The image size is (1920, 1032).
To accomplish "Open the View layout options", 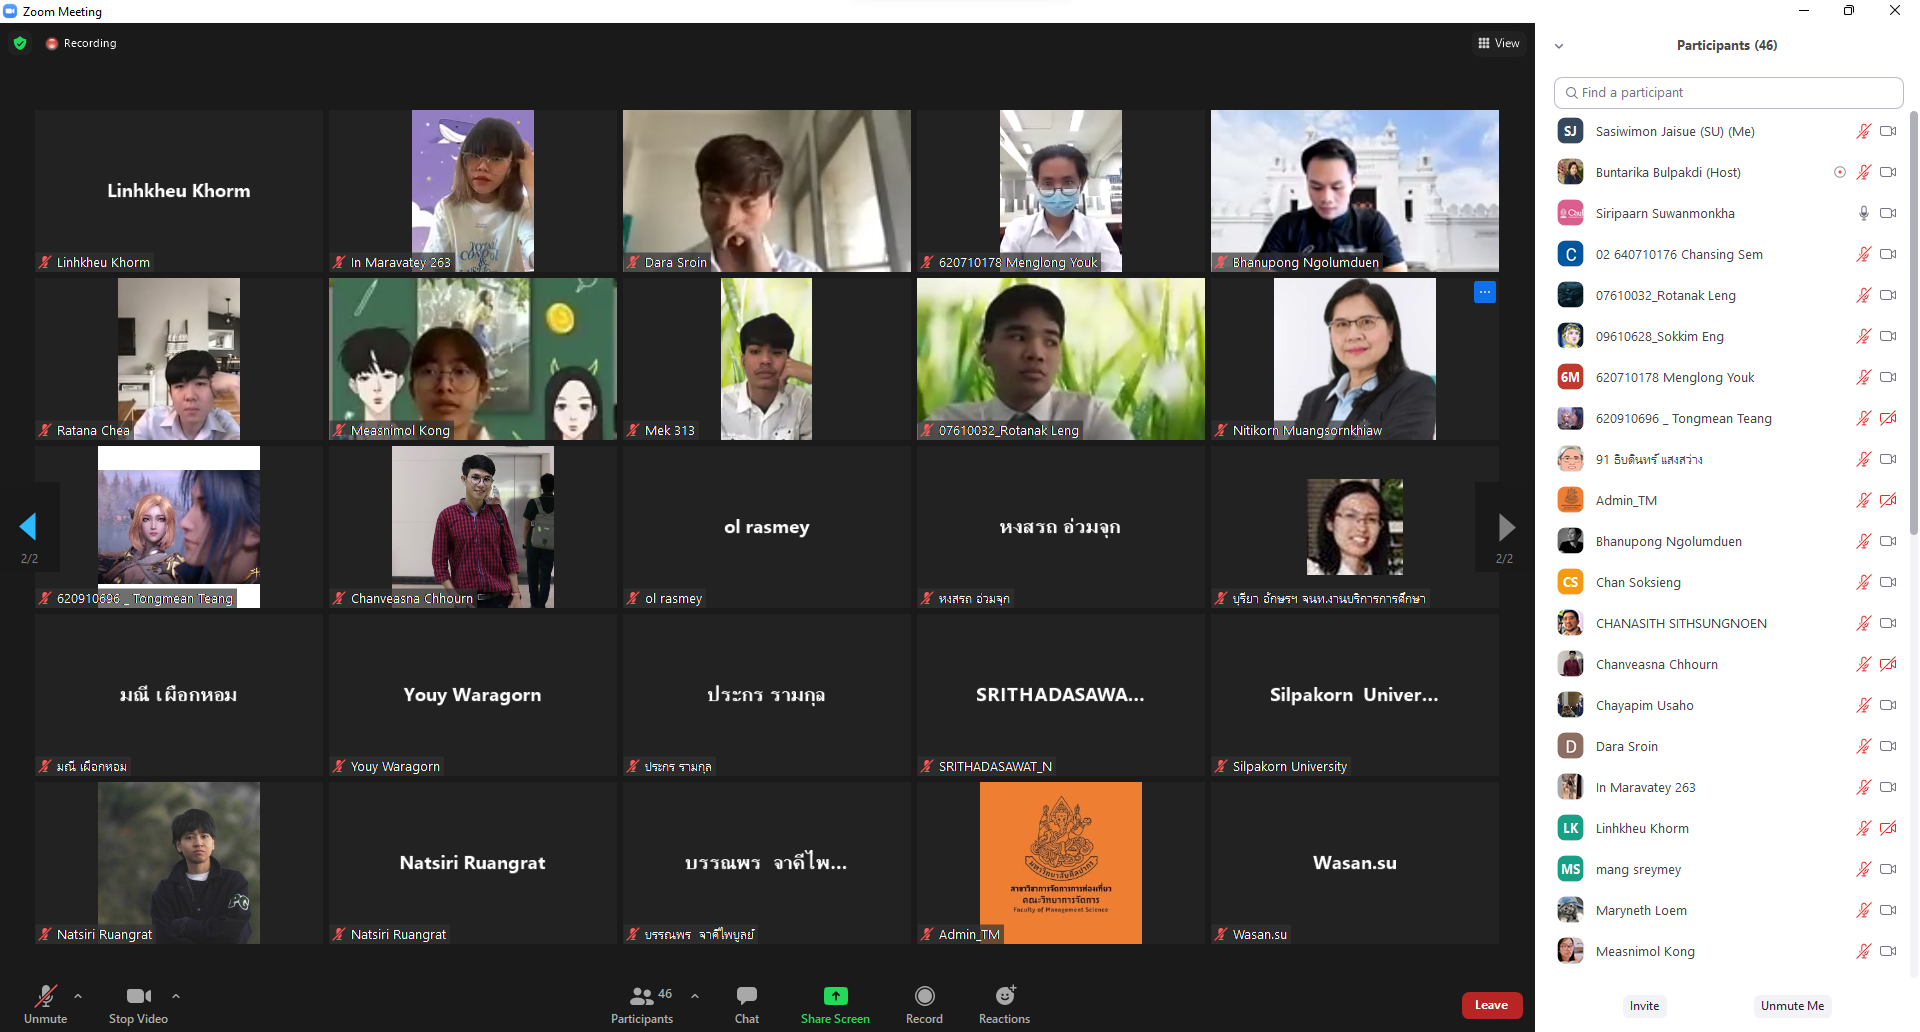I will click(x=1498, y=43).
